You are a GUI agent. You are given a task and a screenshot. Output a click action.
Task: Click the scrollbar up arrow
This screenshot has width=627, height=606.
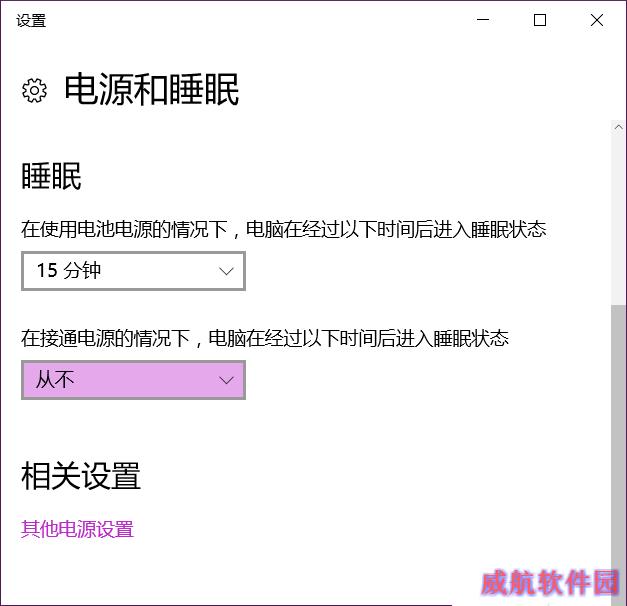coord(618,128)
